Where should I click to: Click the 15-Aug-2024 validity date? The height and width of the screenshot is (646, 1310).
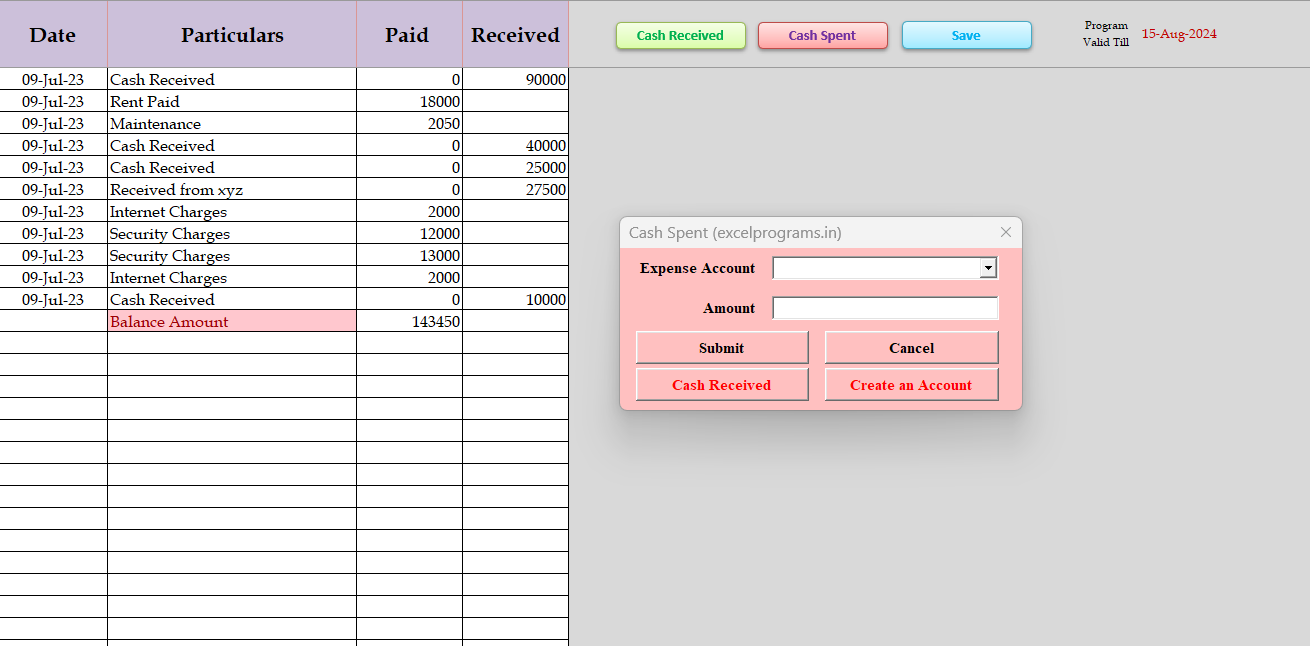(x=1179, y=34)
